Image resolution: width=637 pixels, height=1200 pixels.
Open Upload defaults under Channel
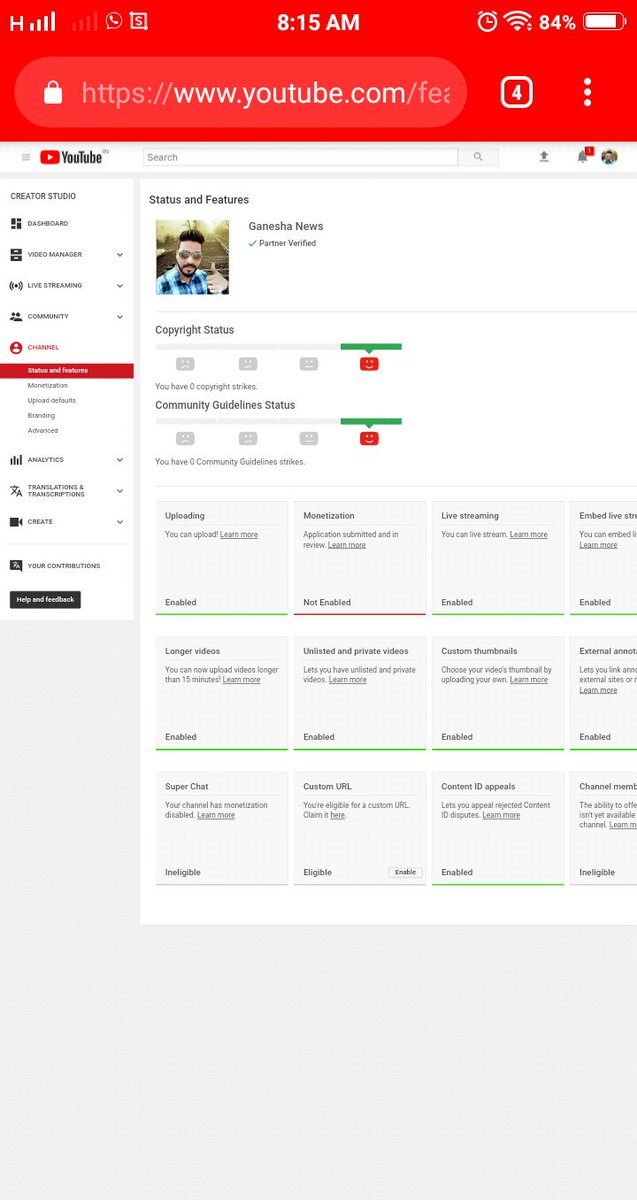coord(52,401)
